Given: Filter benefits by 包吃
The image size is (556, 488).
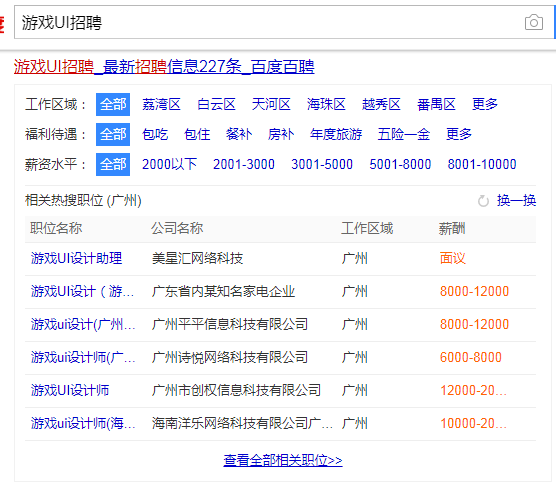Looking at the screenshot, I should pyautogui.click(x=155, y=134).
